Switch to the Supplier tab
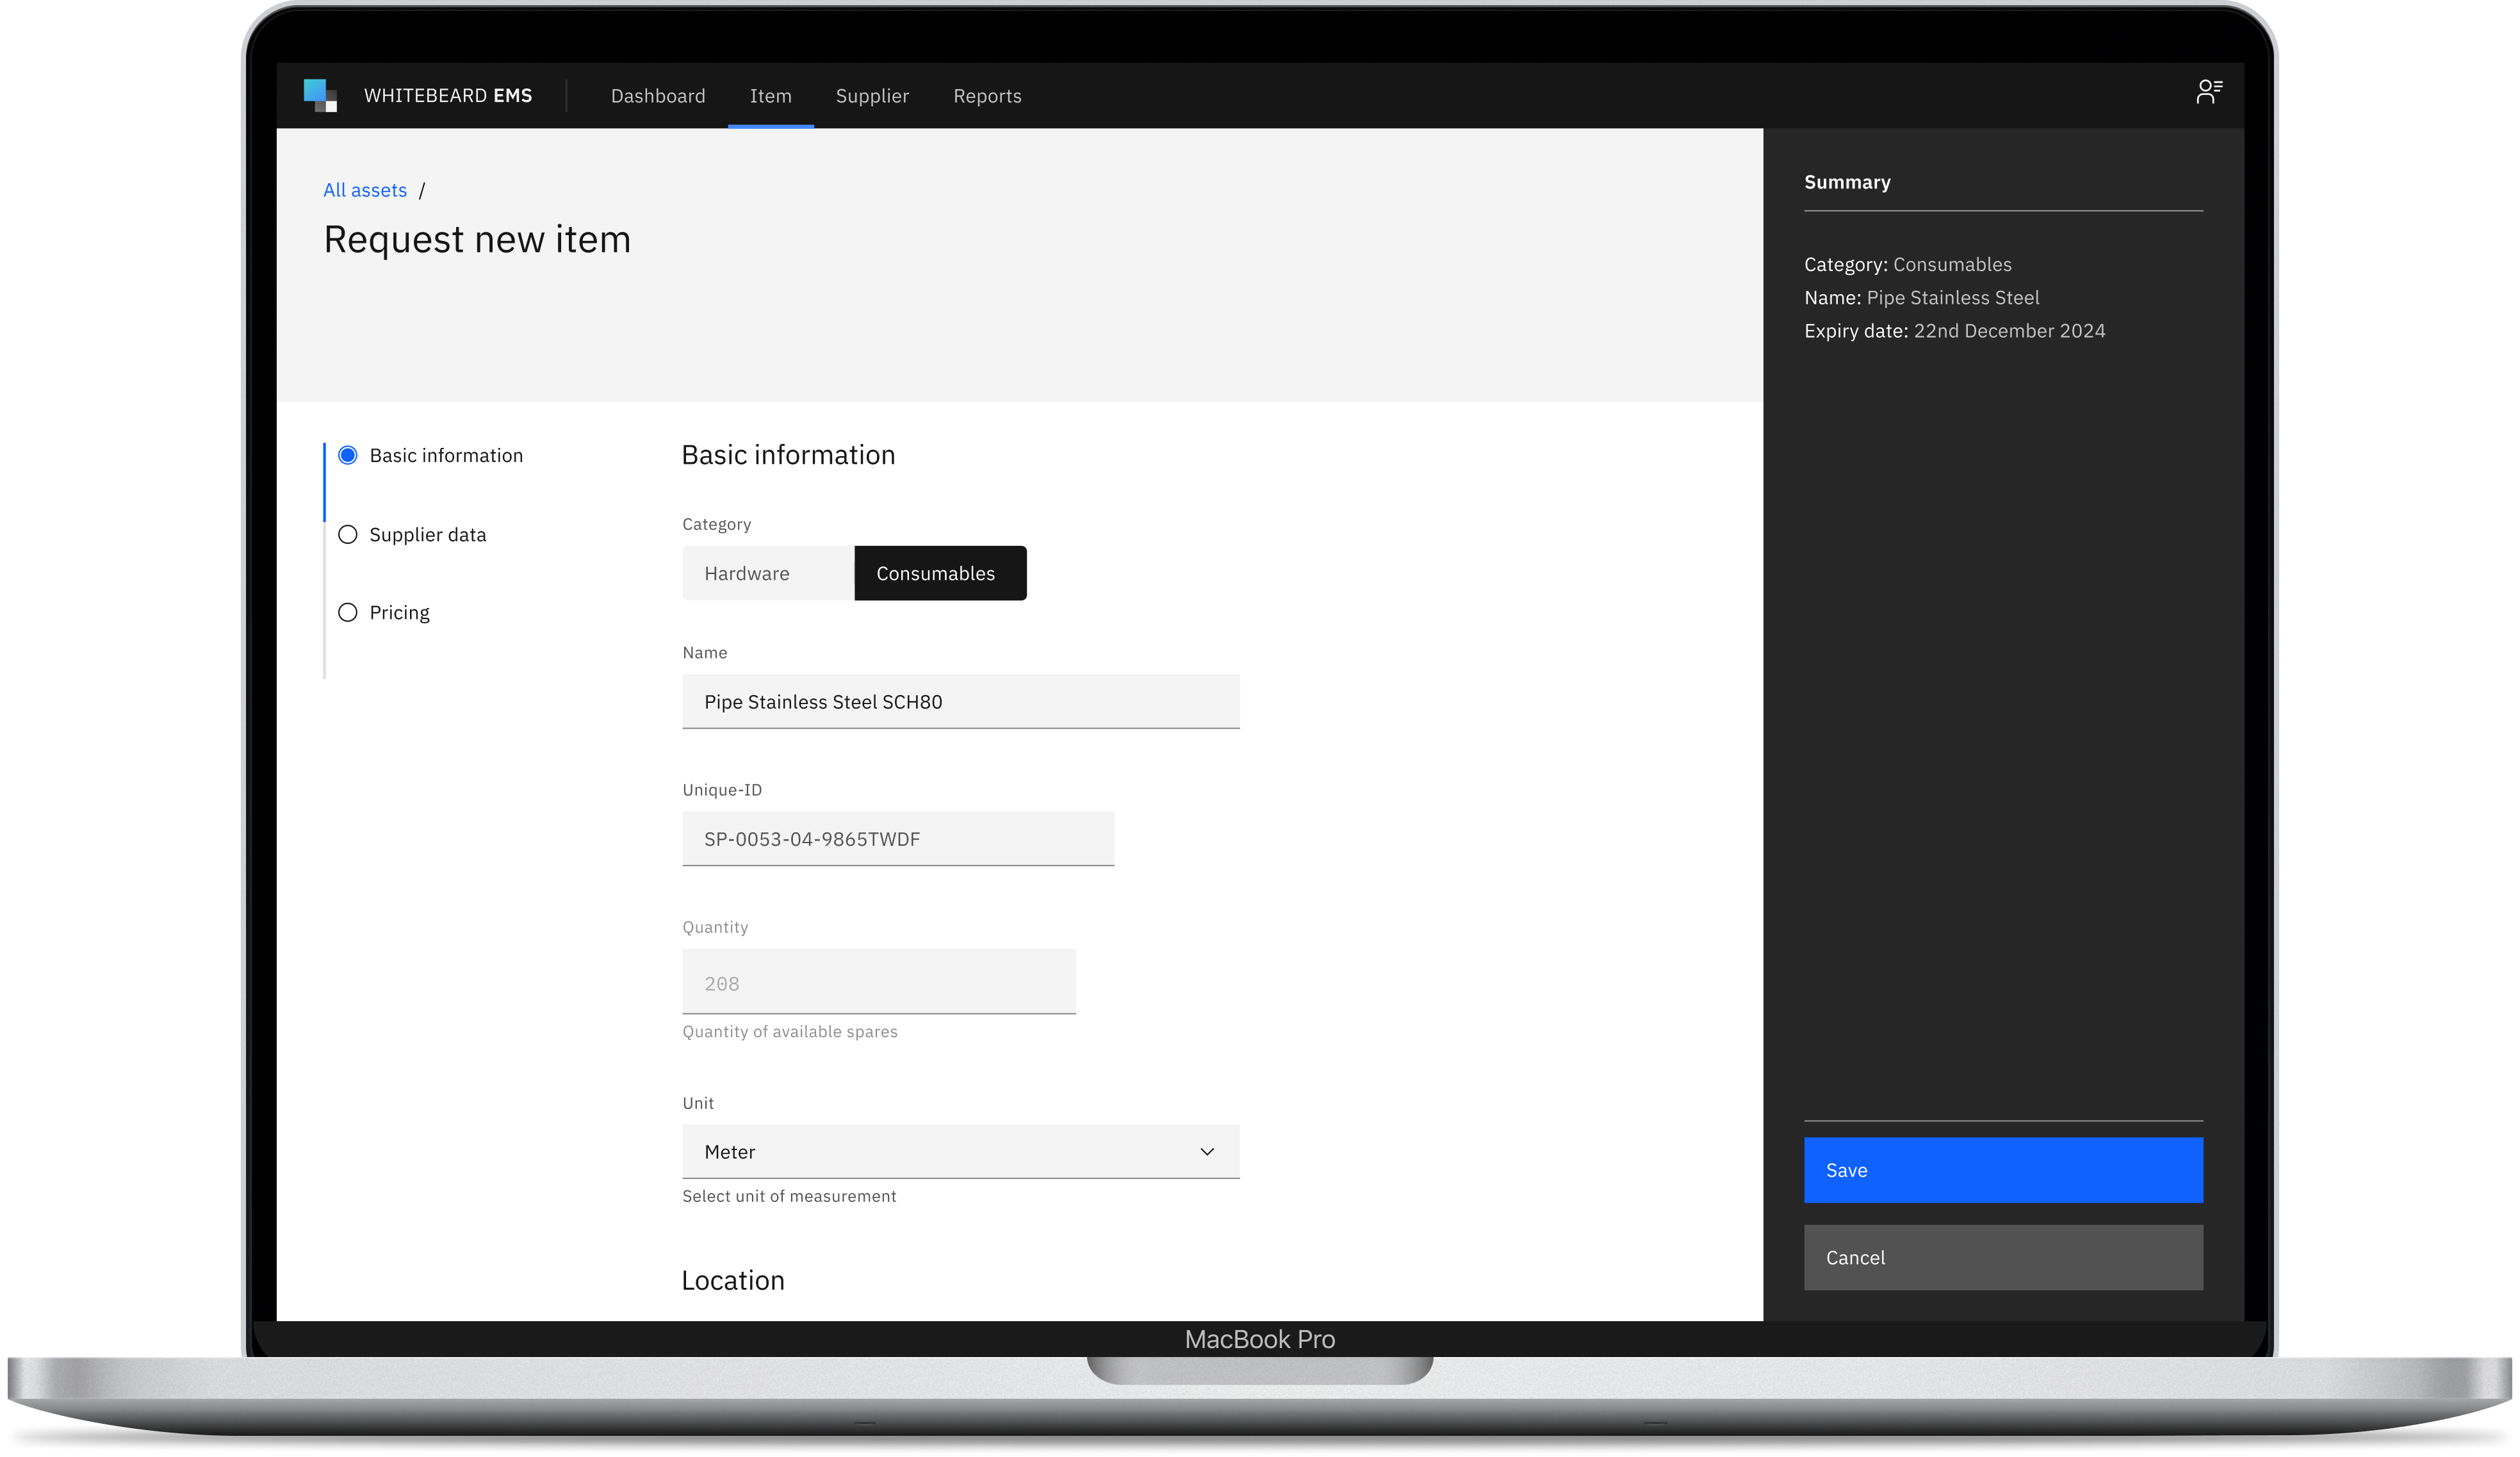The image size is (2520, 1457). click(872, 96)
